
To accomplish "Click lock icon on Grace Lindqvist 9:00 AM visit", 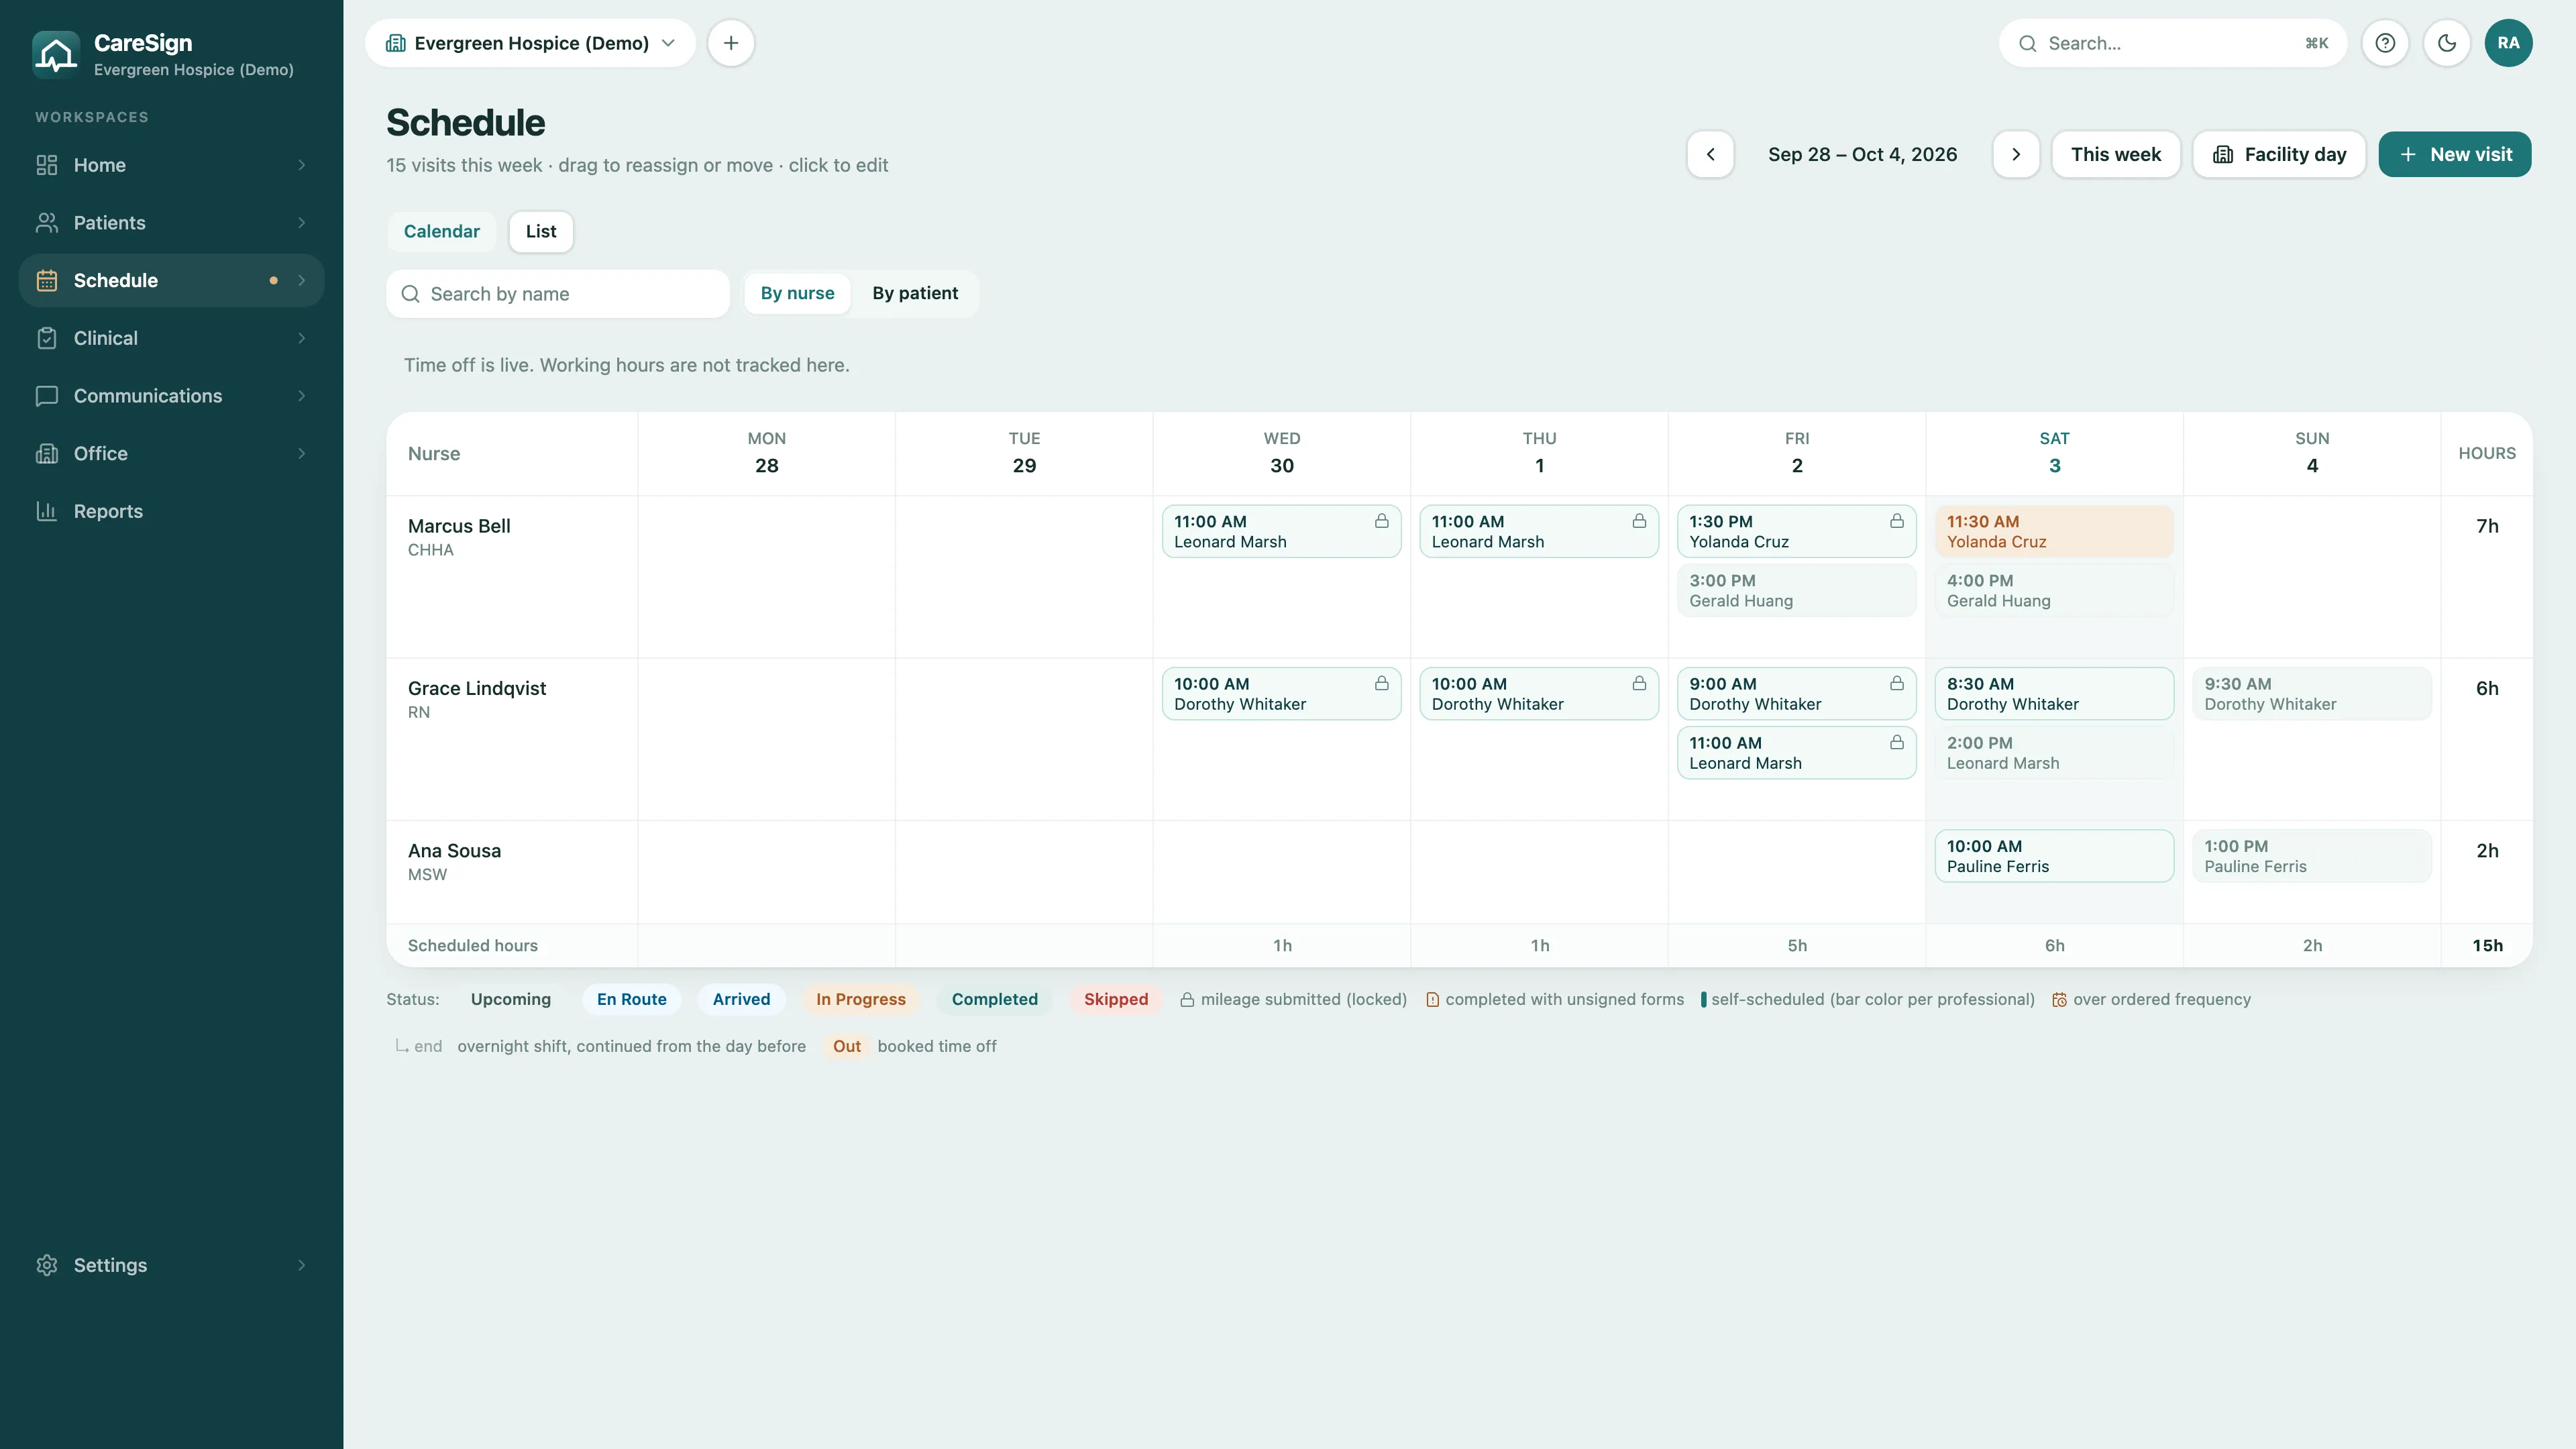I will click(1896, 683).
